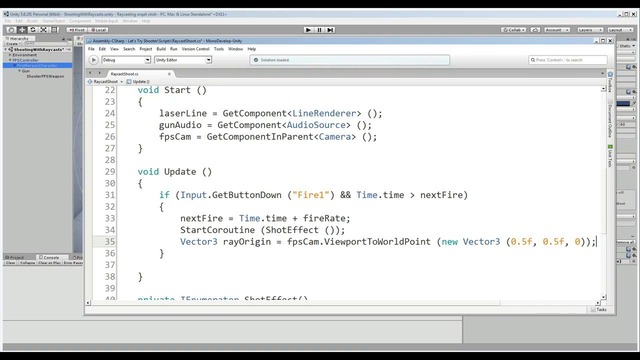Open MonoDevelop Tools menu

click(x=219, y=49)
